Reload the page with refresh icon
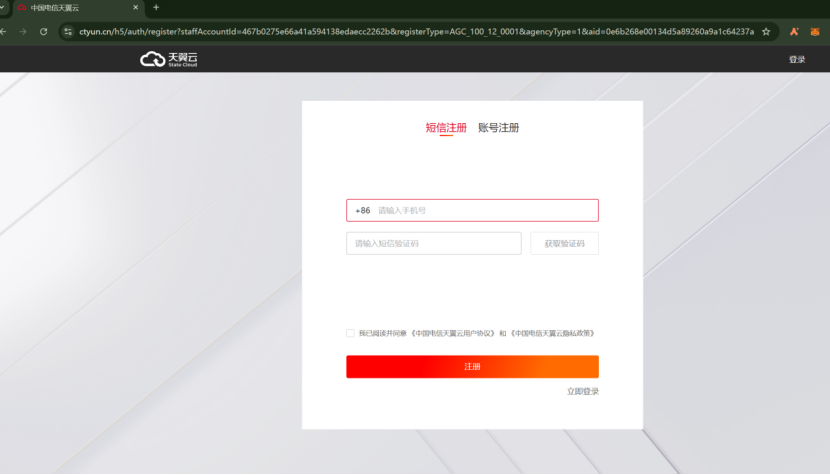This screenshot has height=475, width=830. tap(43, 32)
